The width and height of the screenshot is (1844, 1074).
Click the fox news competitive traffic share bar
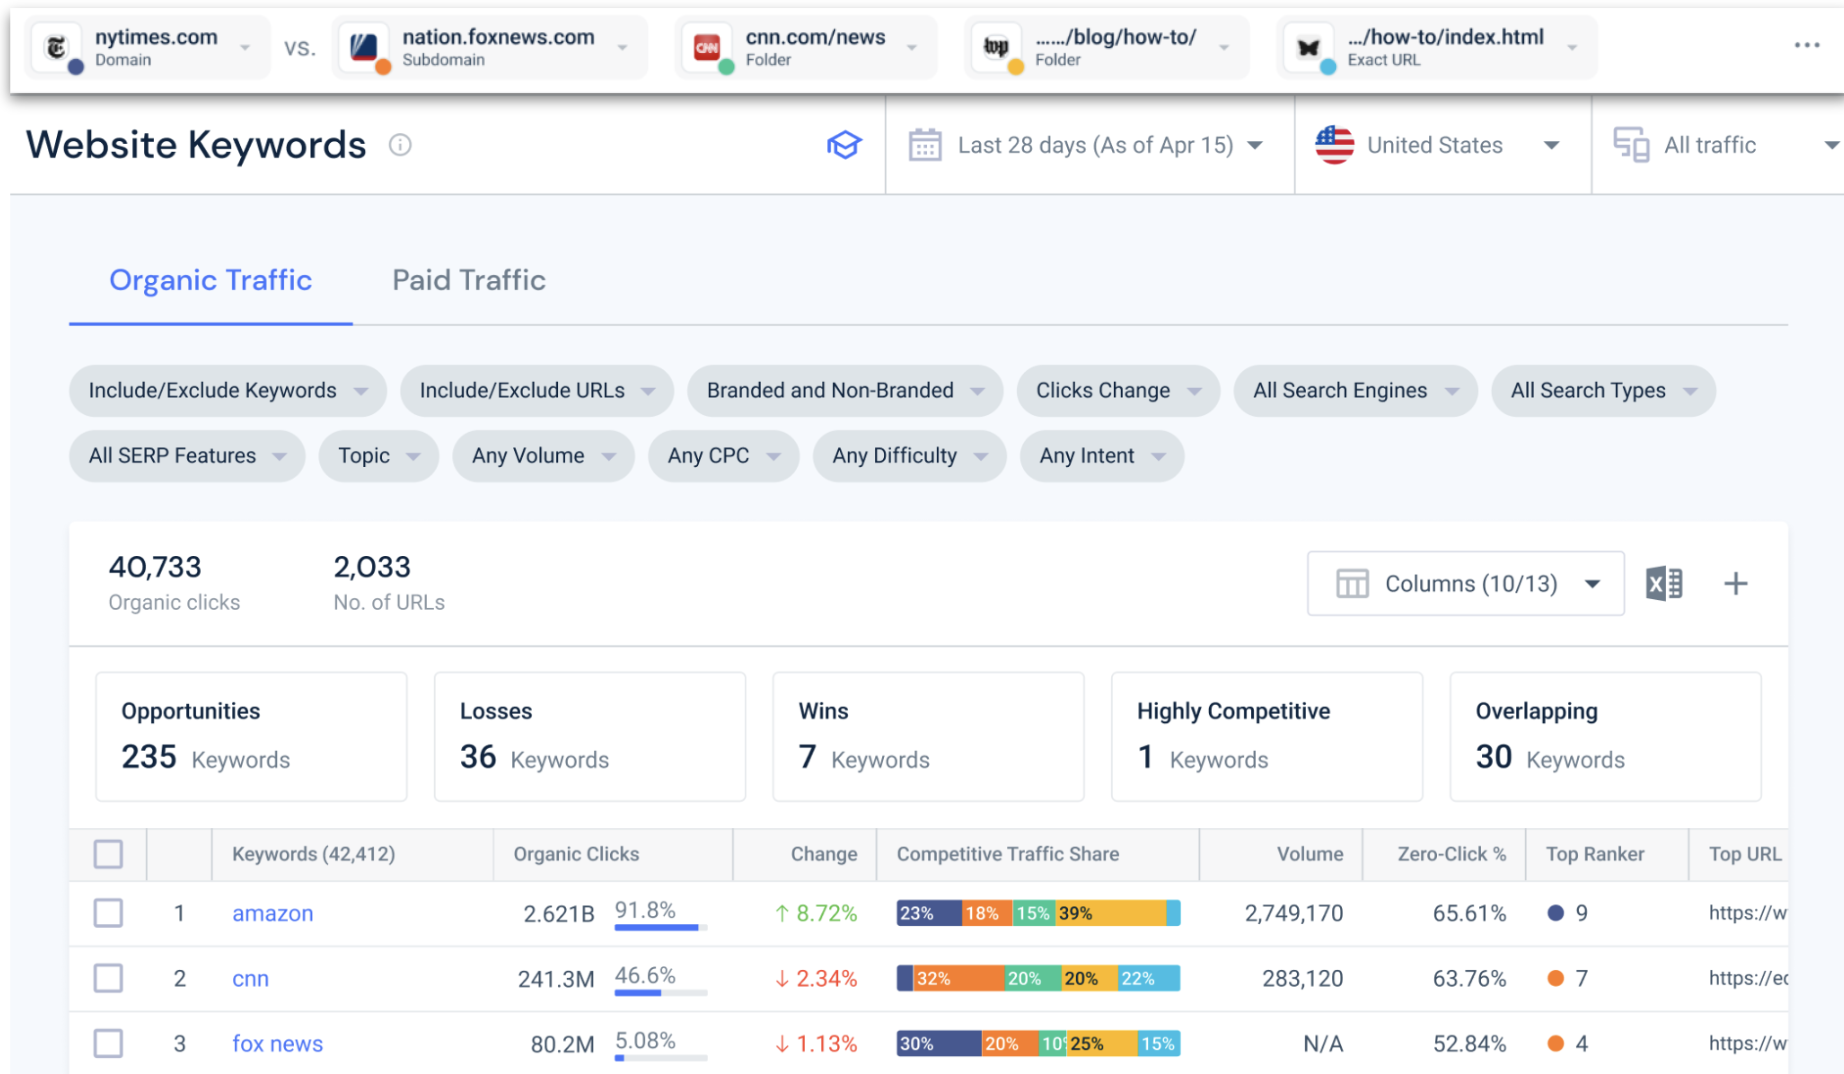point(1038,1043)
